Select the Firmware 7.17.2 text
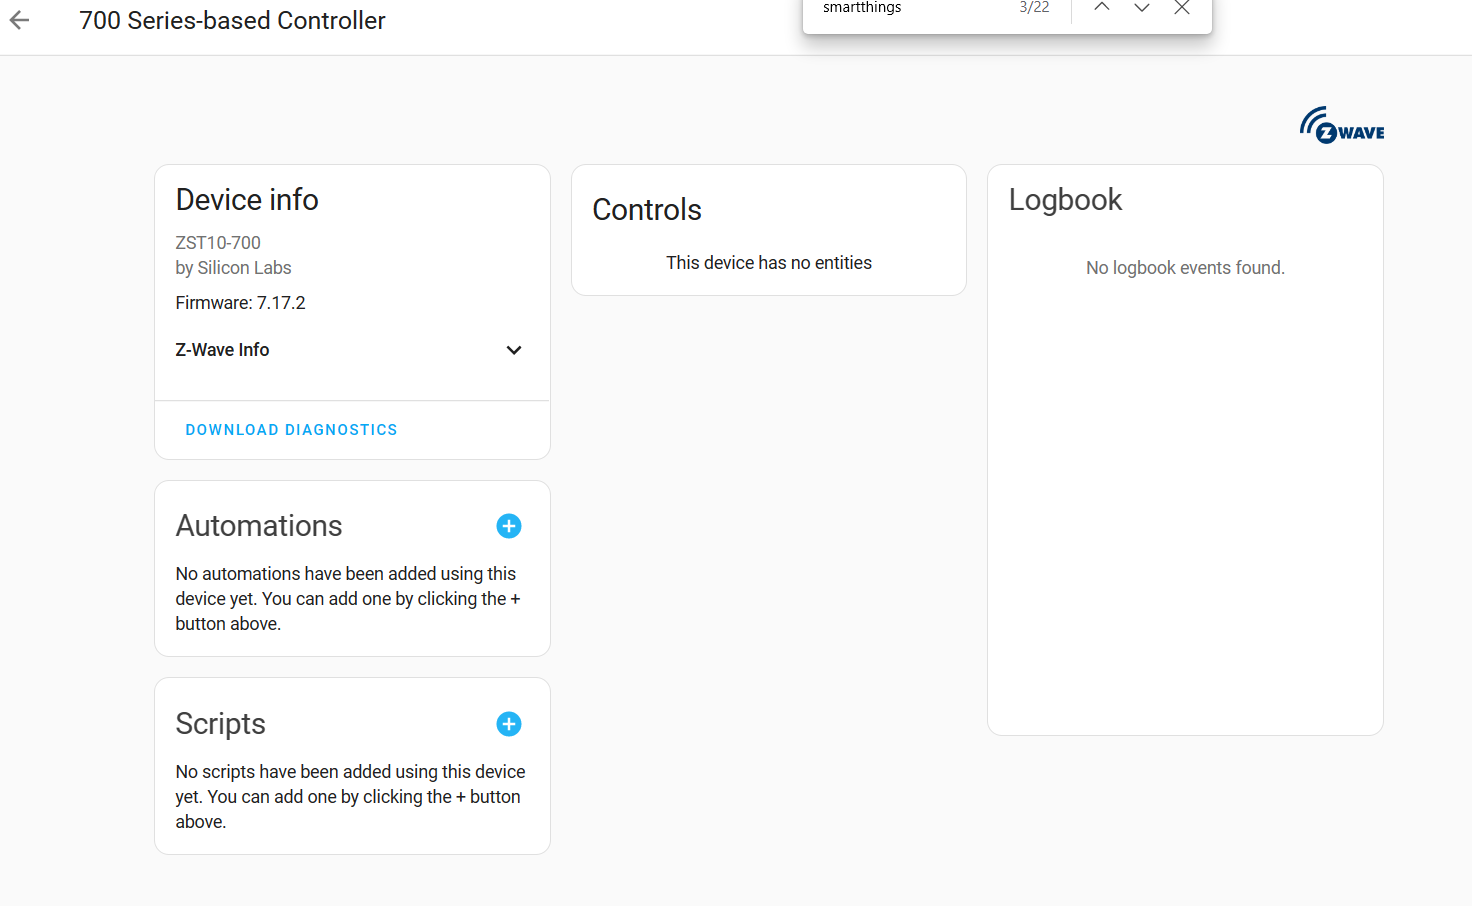 point(240,302)
